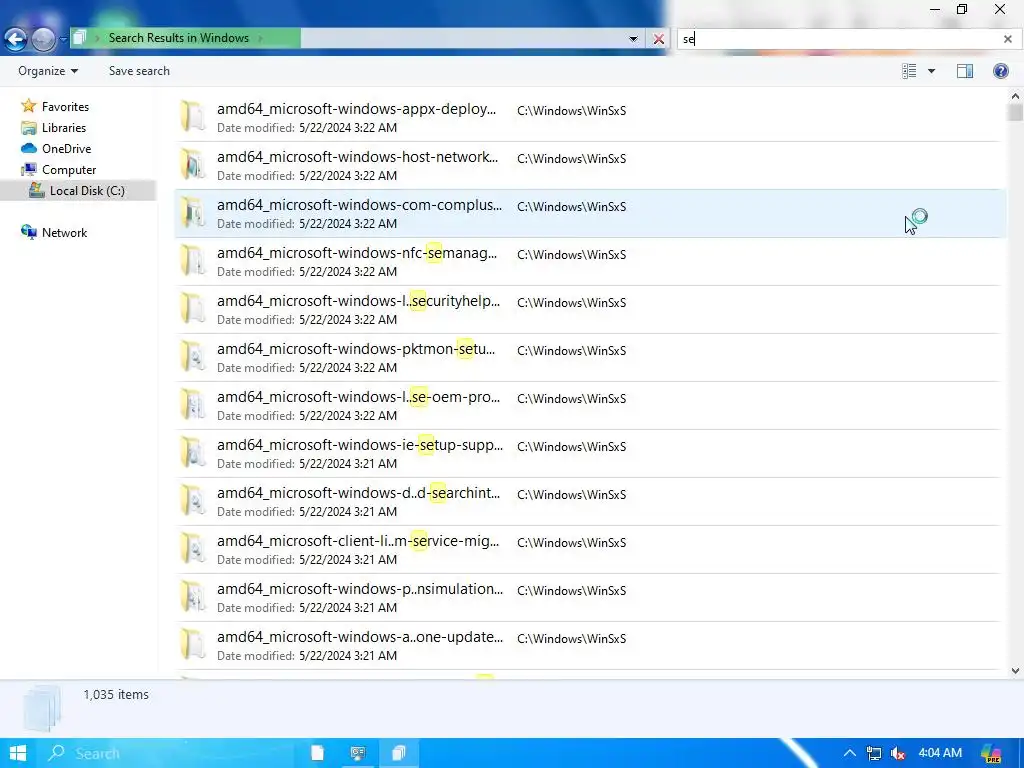Select the nsimulation folder result
Viewport: 1024px width, 768px height.
pos(588,598)
